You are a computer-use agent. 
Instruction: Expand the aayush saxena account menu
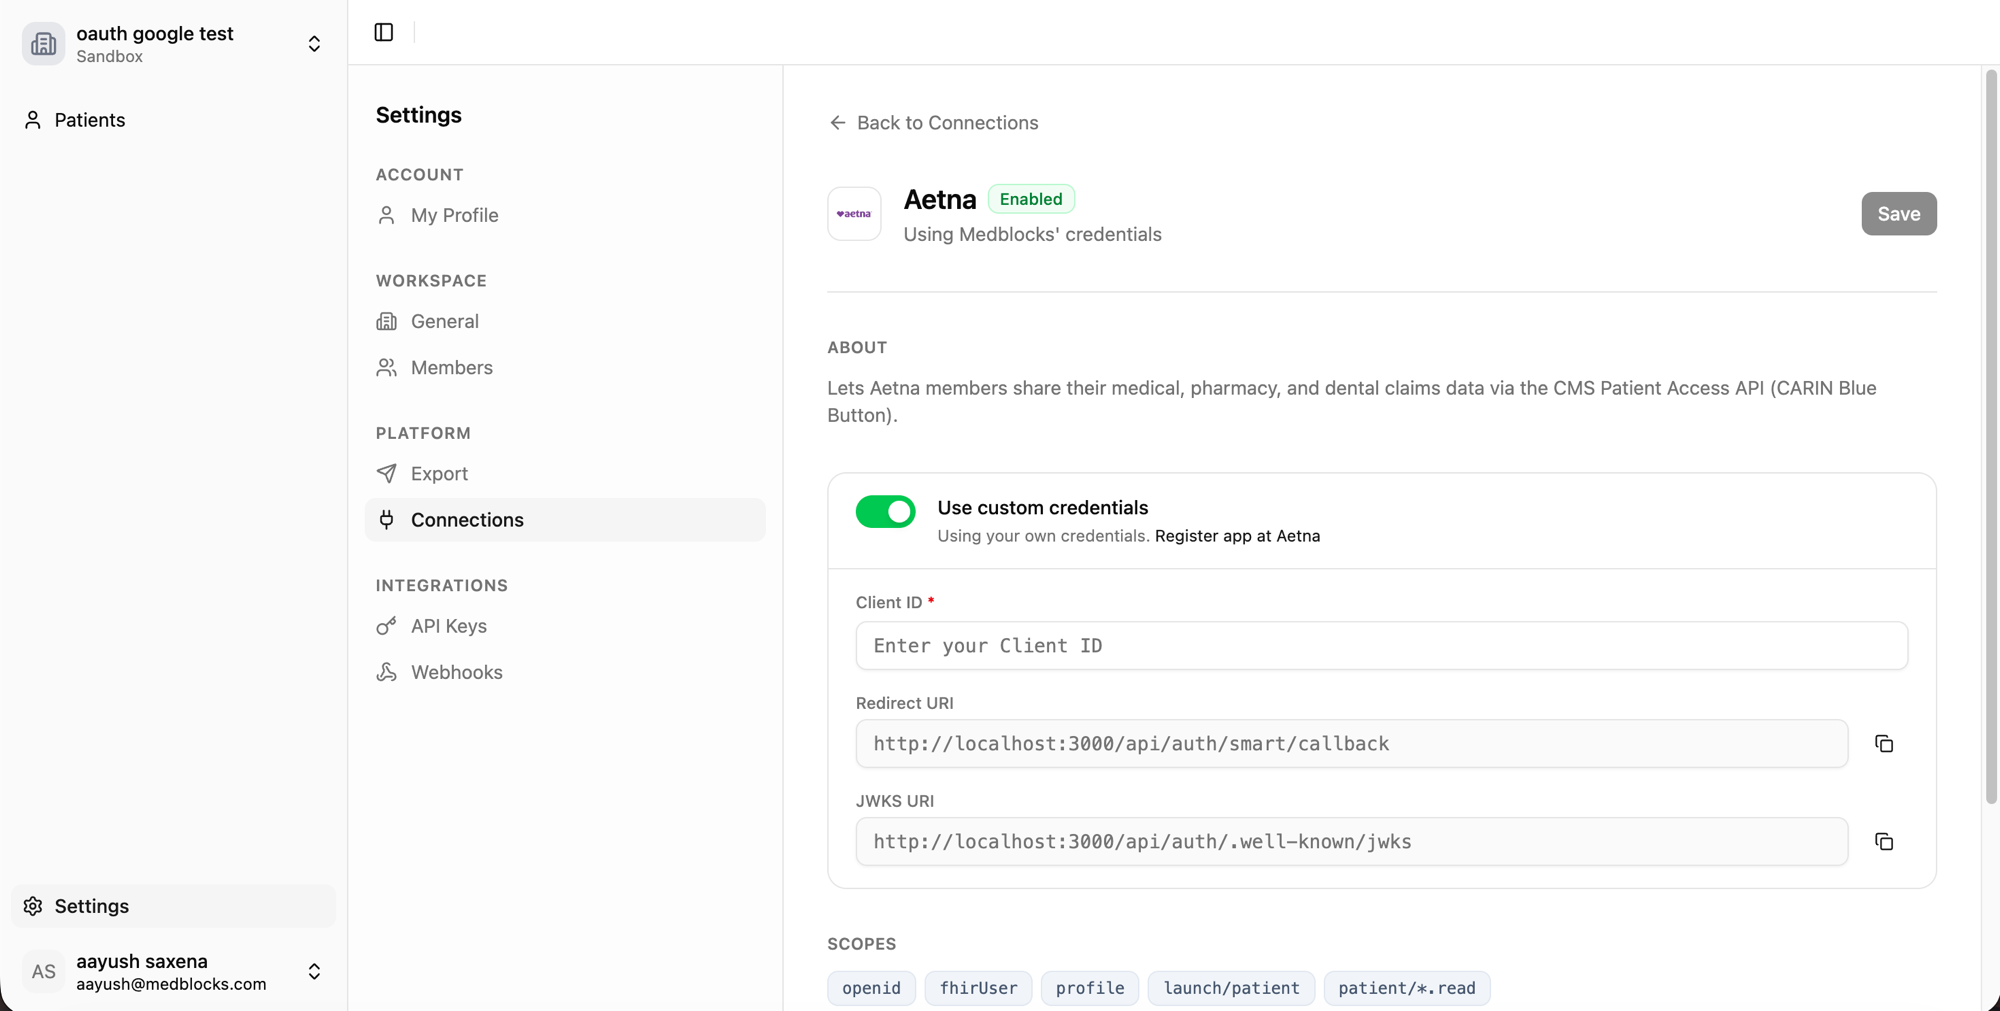(x=314, y=971)
